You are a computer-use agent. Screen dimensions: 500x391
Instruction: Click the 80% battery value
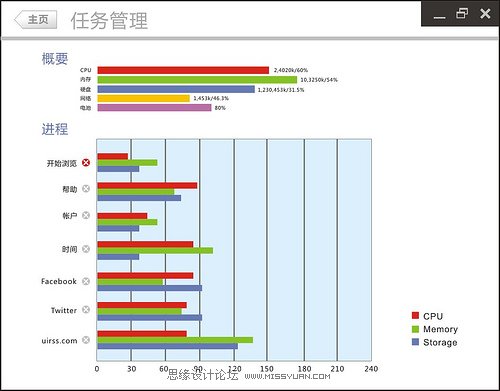pos(220,108)
